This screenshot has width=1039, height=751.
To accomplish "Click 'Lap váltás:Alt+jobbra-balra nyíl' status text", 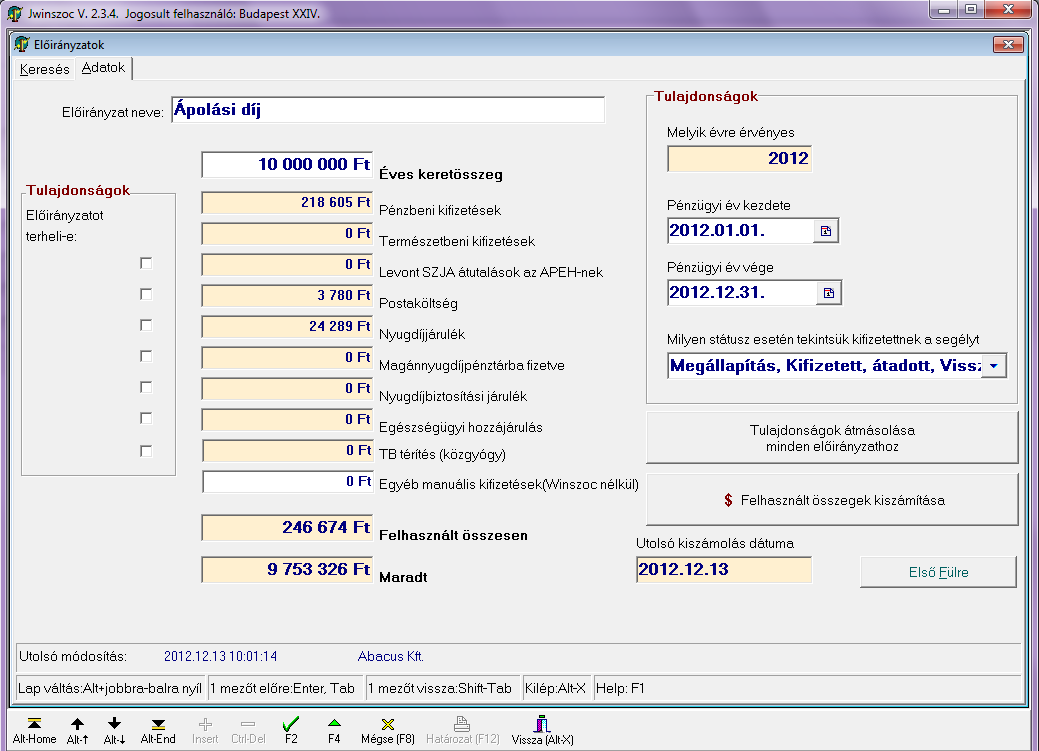I will pos(110,688).
